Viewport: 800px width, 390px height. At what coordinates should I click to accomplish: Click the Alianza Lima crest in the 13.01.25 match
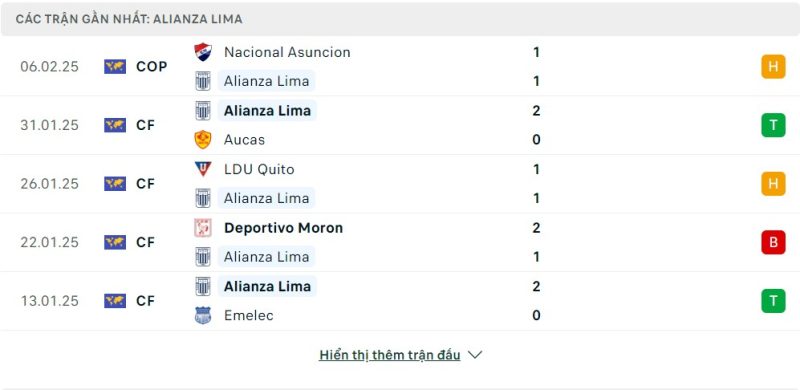[x=203, y=286]
